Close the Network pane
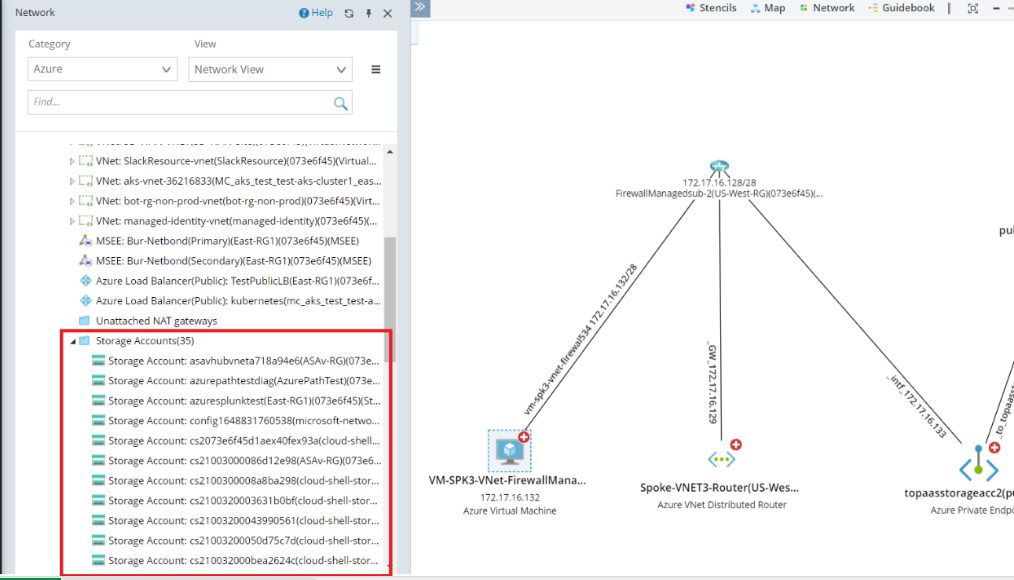The height and width of the screenshot is (580, 1014). 387,13
